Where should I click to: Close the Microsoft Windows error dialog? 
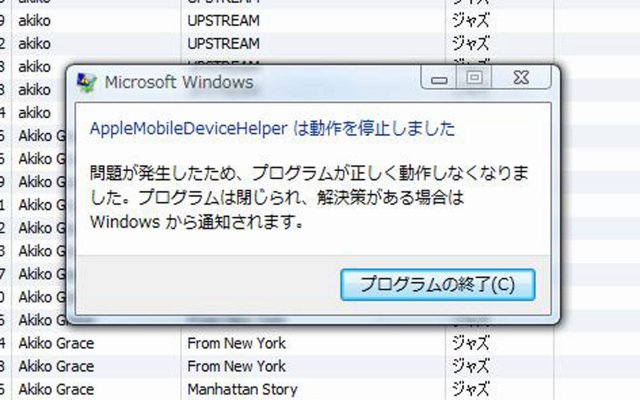[x=521, y=77]
